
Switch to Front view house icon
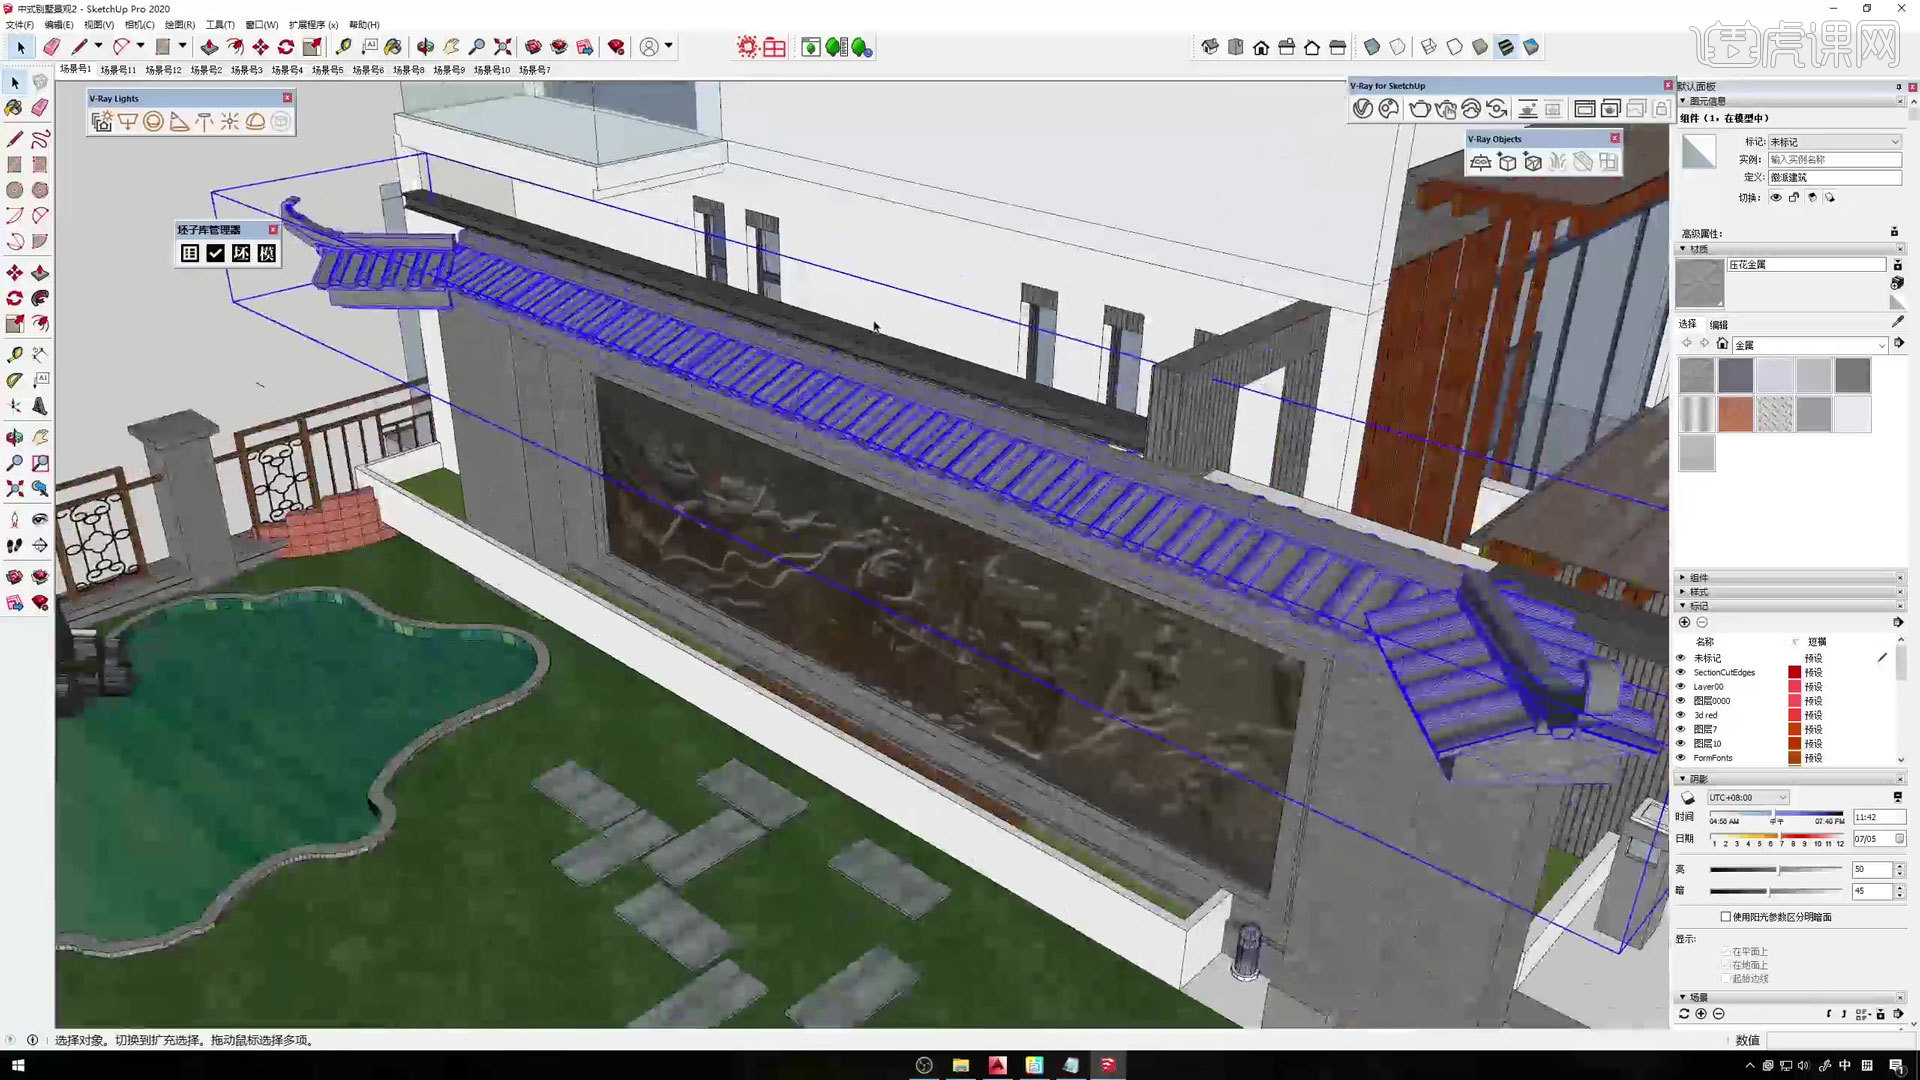coord(1261,47)
